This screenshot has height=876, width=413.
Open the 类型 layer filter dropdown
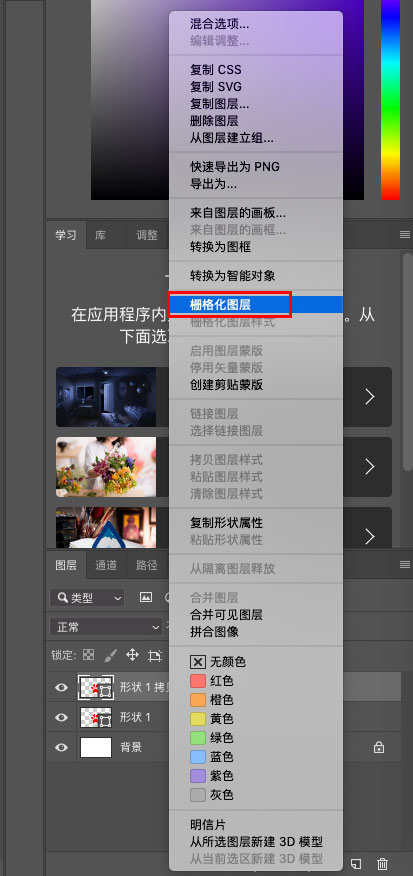tap(87, 598)
